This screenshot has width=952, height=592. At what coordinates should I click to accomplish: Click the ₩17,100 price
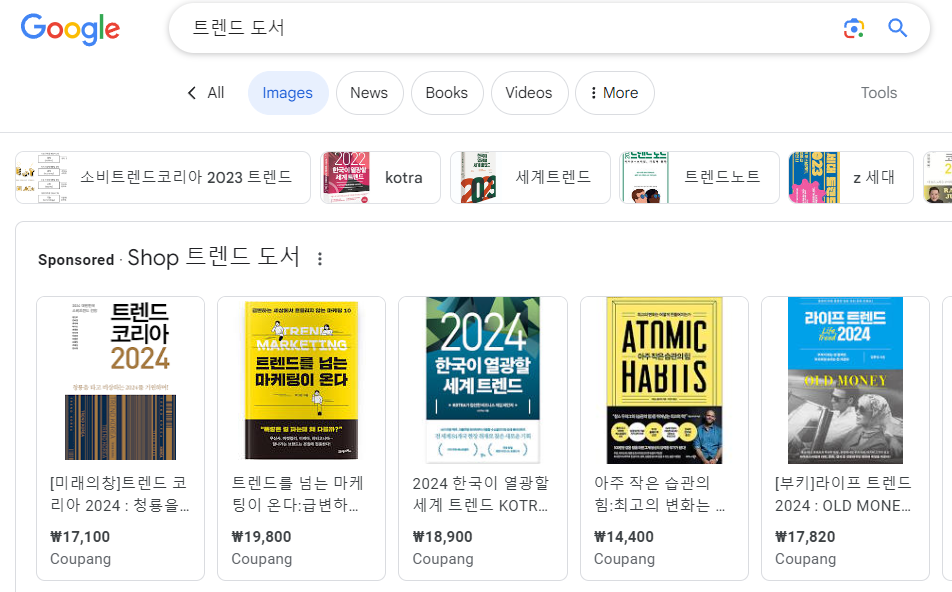click(80, 537)
